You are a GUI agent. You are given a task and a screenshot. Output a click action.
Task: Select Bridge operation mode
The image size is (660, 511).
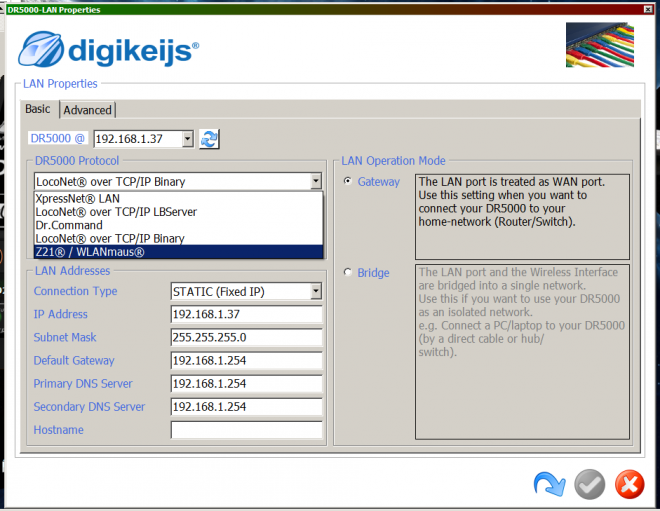tap(348, 272)
